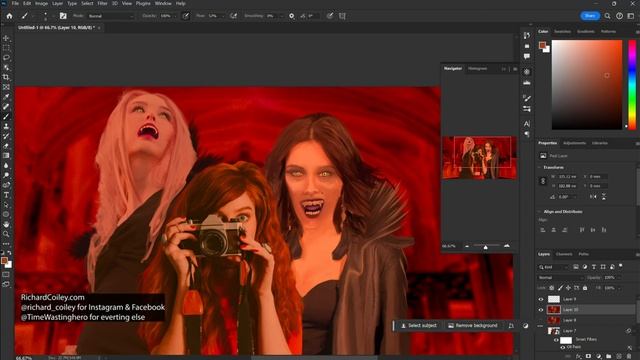The image size is (640, 360).
Task: Select the Layer 8 thumbnail
Action: 553,320
